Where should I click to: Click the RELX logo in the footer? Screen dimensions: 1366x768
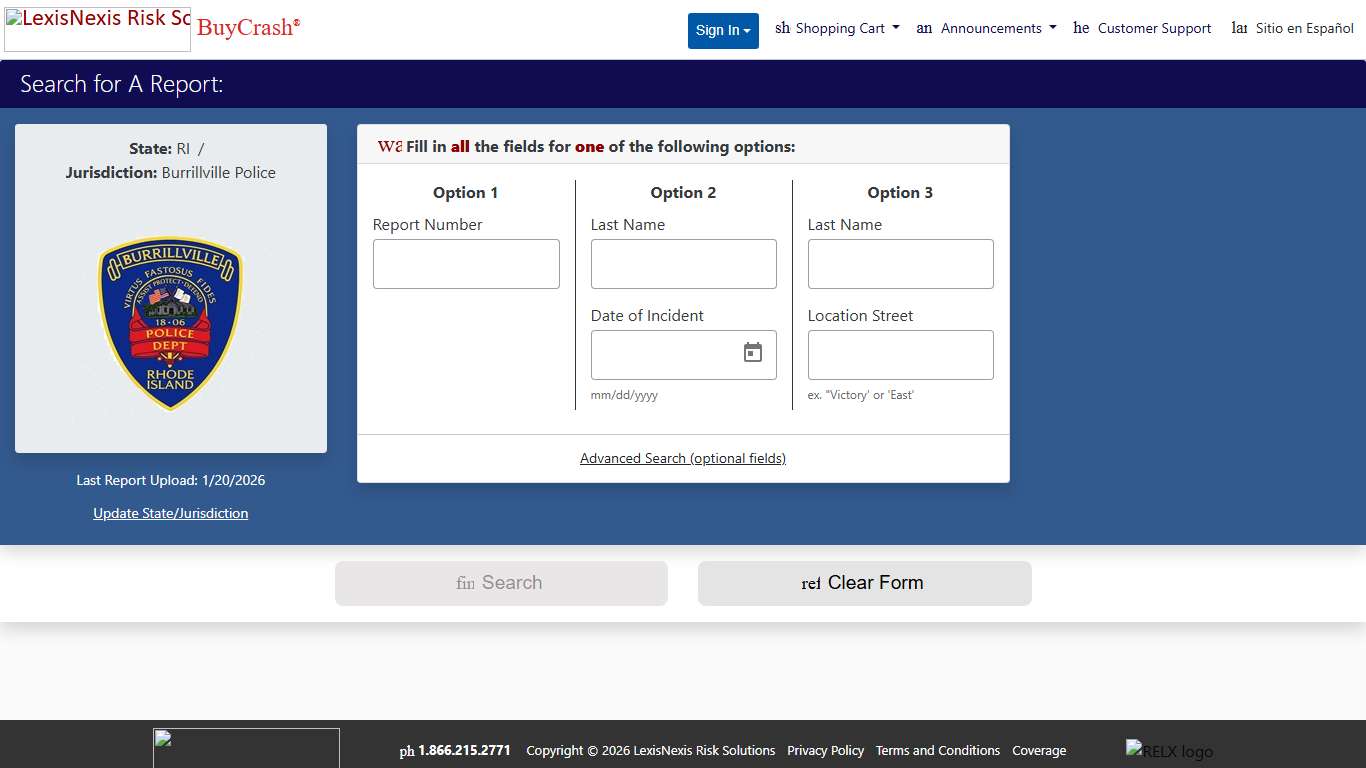(x=1169, y=751)
